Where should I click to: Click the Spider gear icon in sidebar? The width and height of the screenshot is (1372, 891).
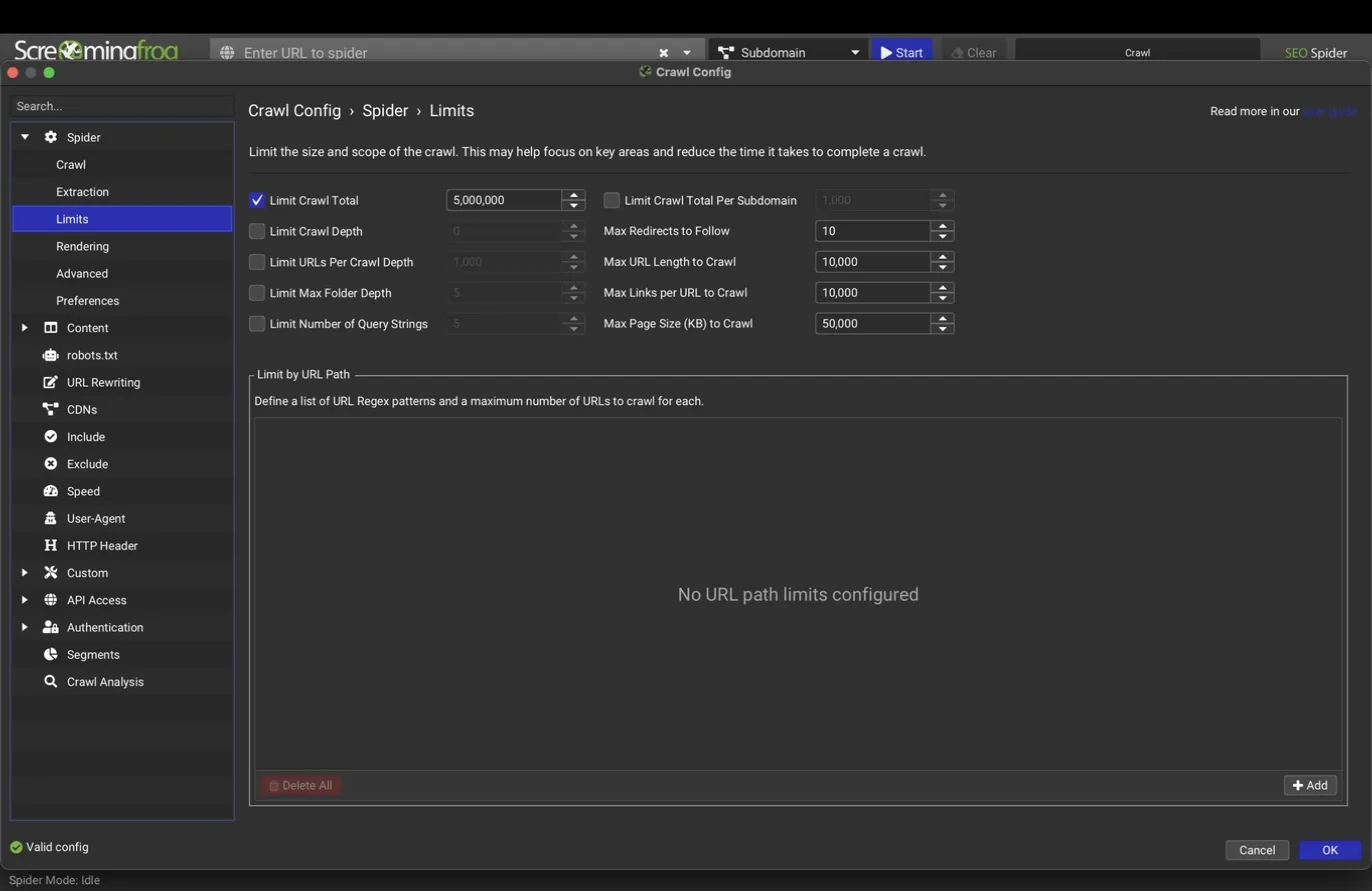pyautogui.click(x=50, y=137)
